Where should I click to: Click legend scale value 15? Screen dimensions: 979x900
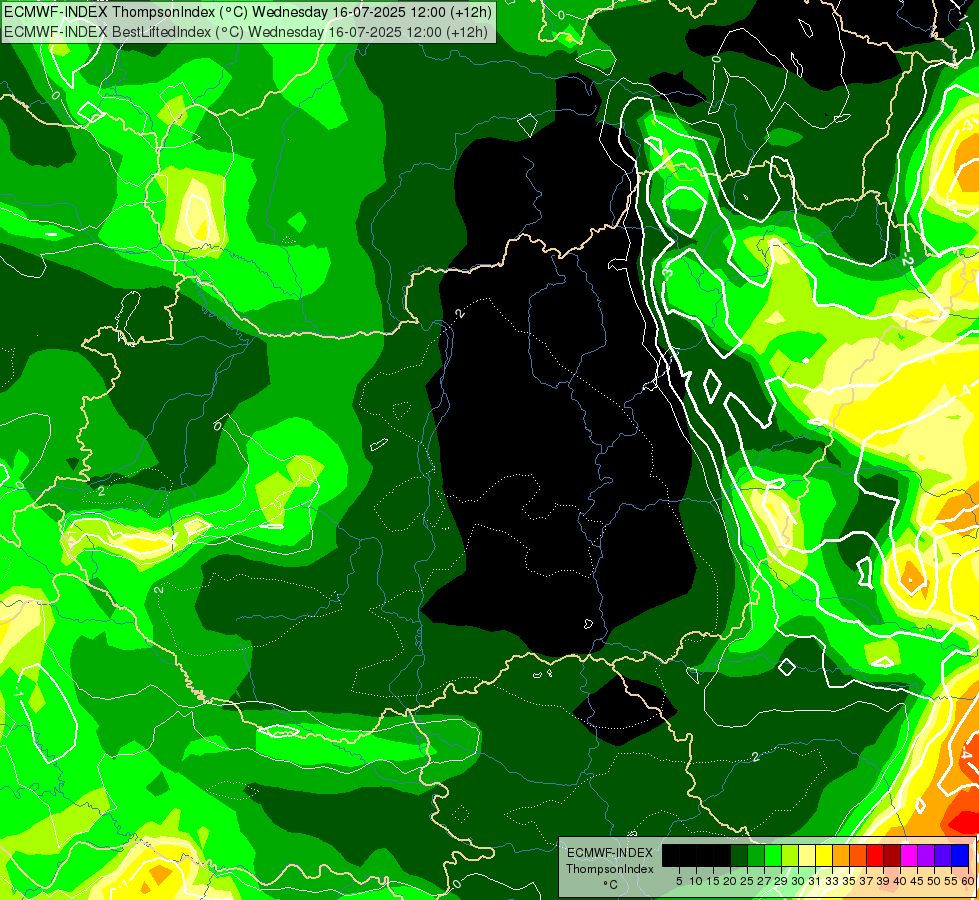click(x=713, y=881)
